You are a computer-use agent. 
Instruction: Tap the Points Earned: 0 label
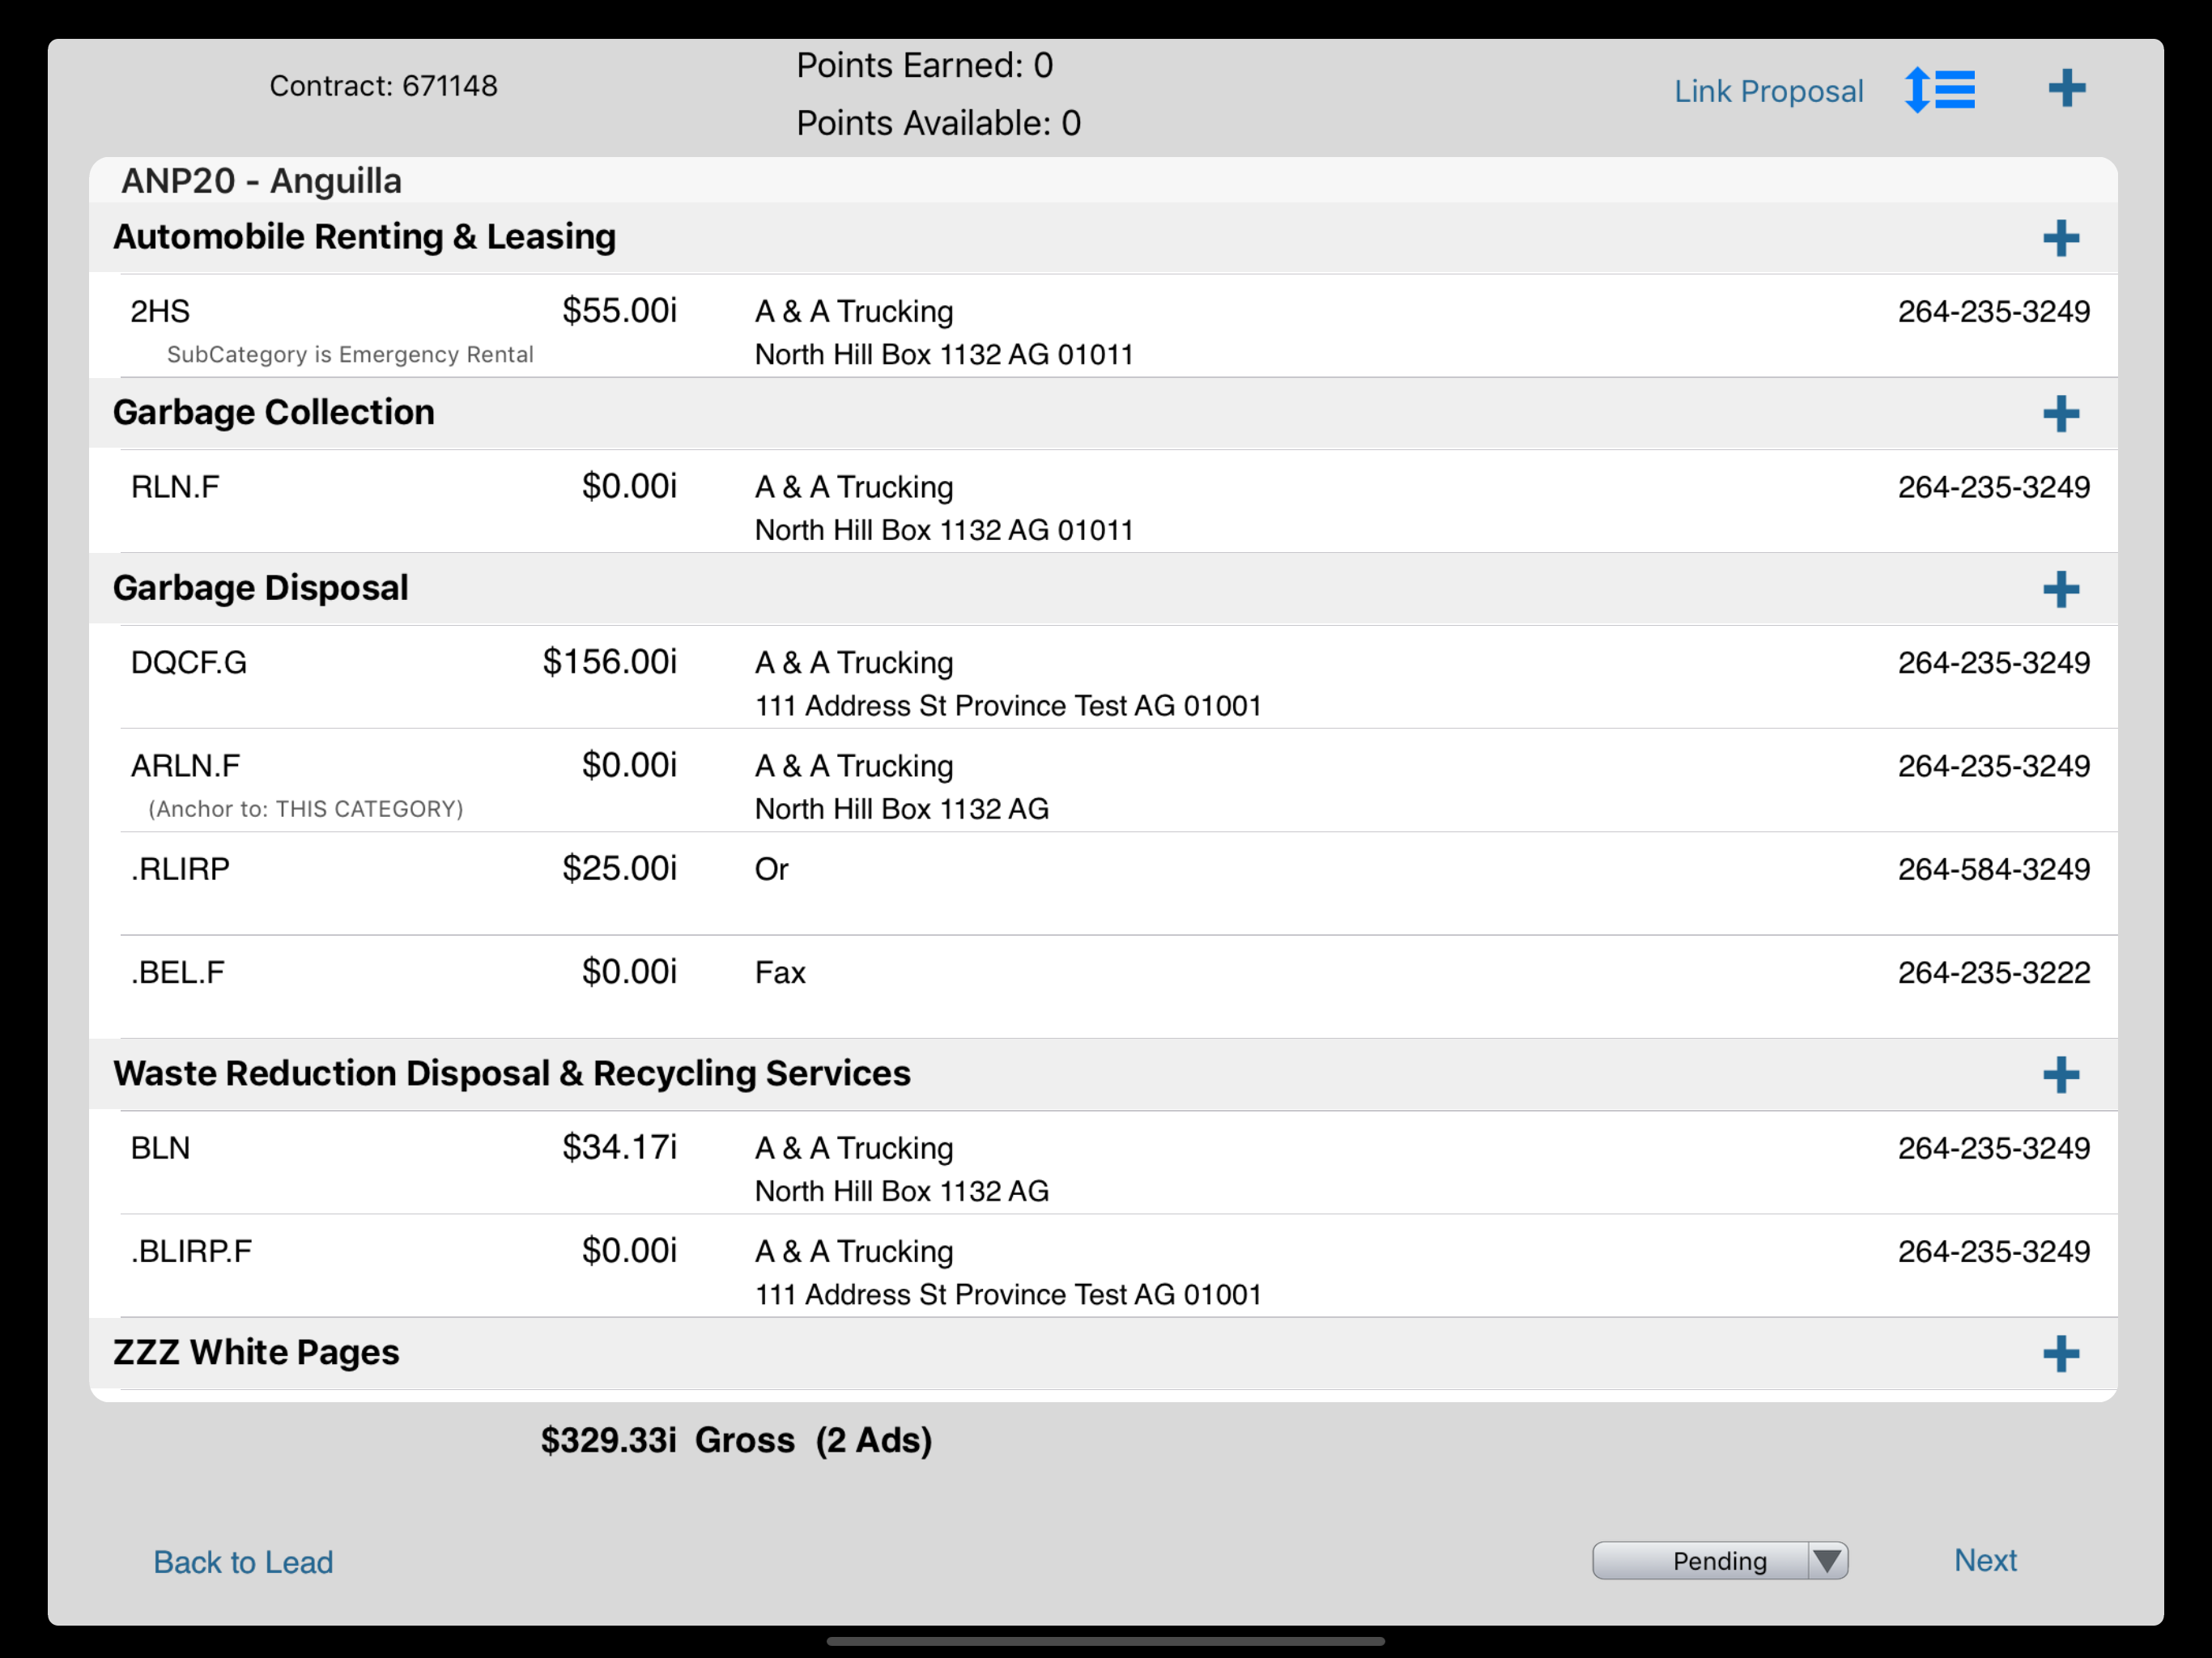(x=924, y=65)
